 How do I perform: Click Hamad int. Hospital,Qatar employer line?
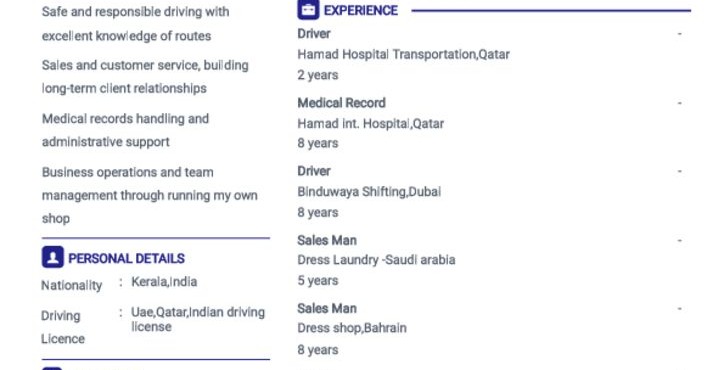(x=371, y=124)
